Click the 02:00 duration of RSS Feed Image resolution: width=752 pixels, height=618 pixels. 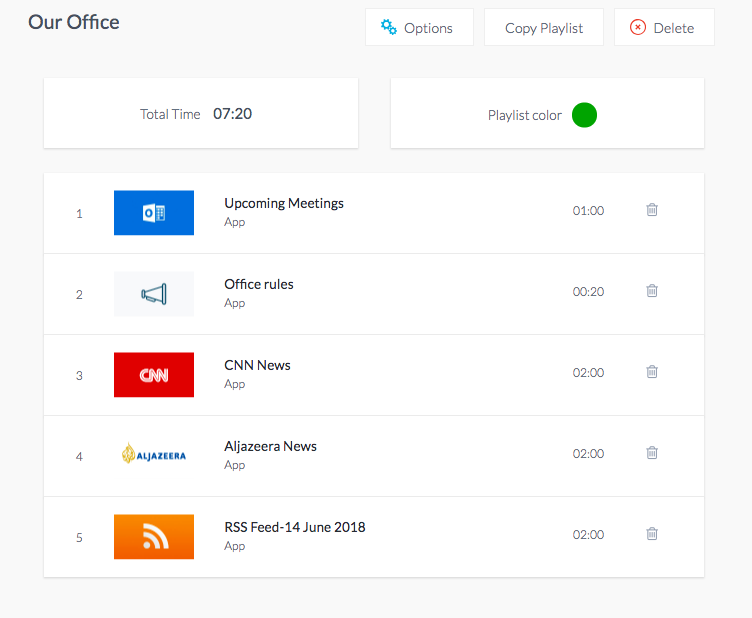point(588,535)
